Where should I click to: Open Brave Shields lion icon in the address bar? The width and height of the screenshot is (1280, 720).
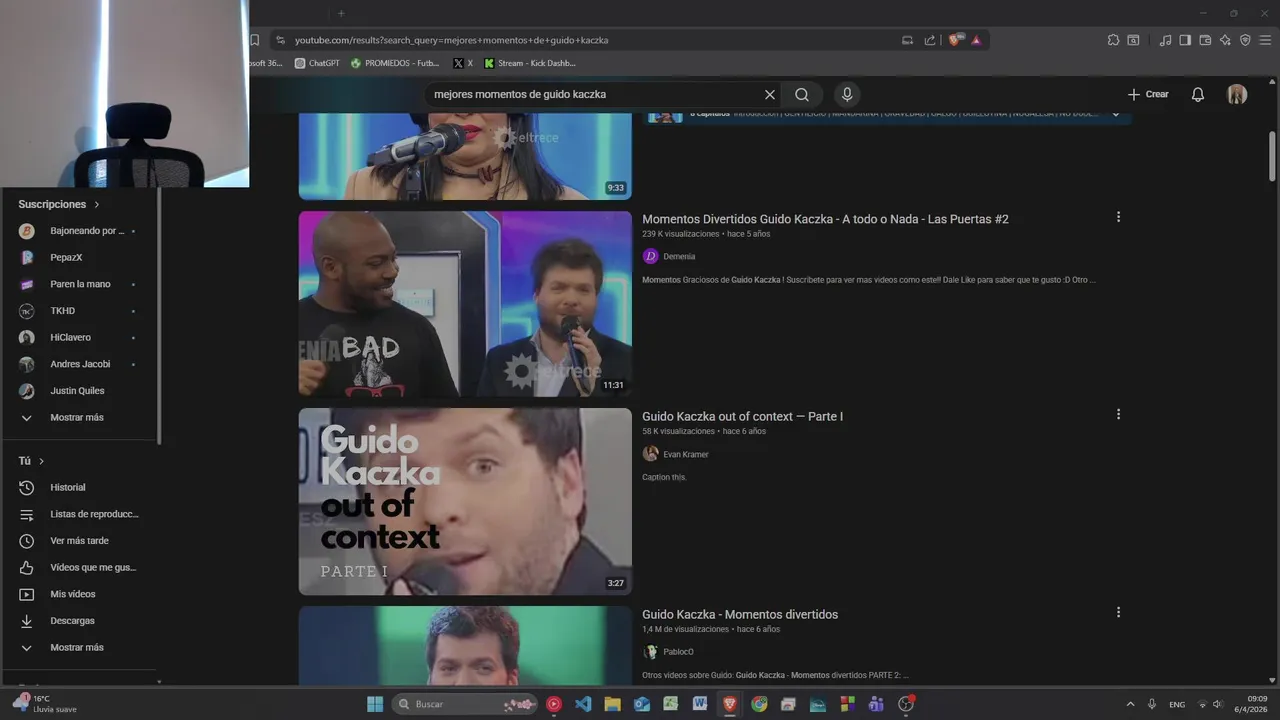[955, 40]
